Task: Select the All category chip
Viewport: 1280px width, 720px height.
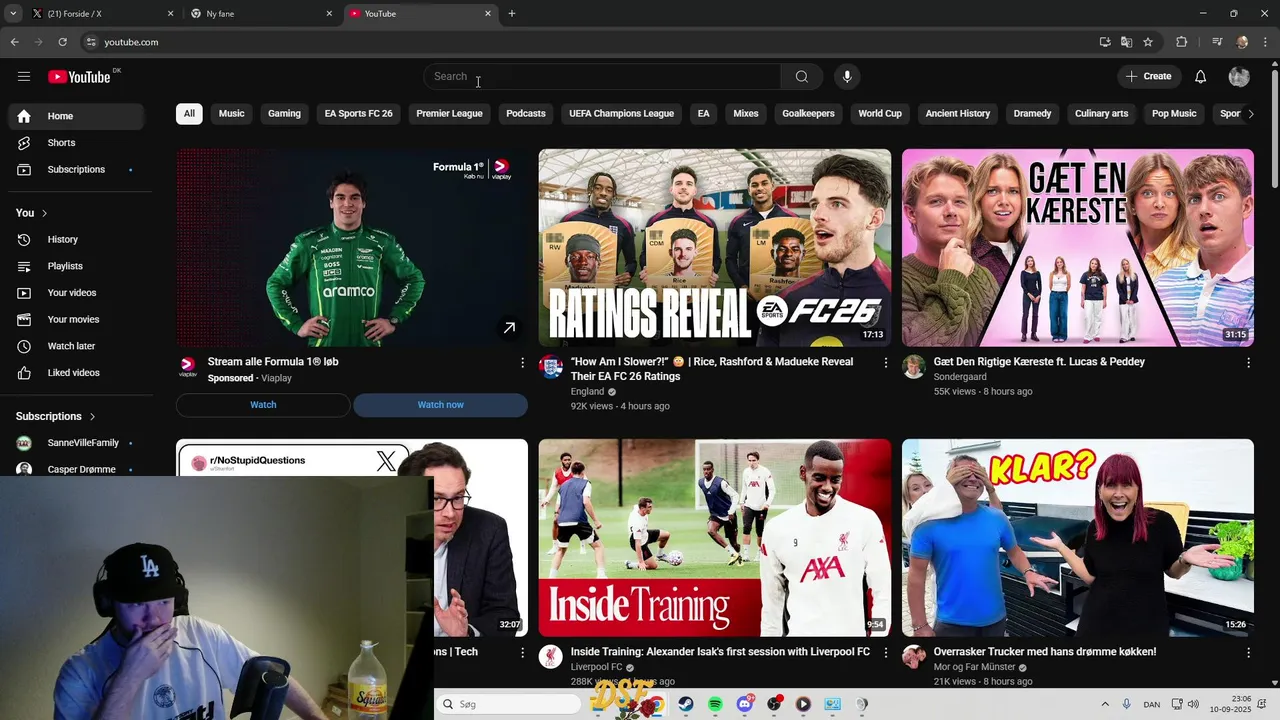Action: click(x=189, y=114)
